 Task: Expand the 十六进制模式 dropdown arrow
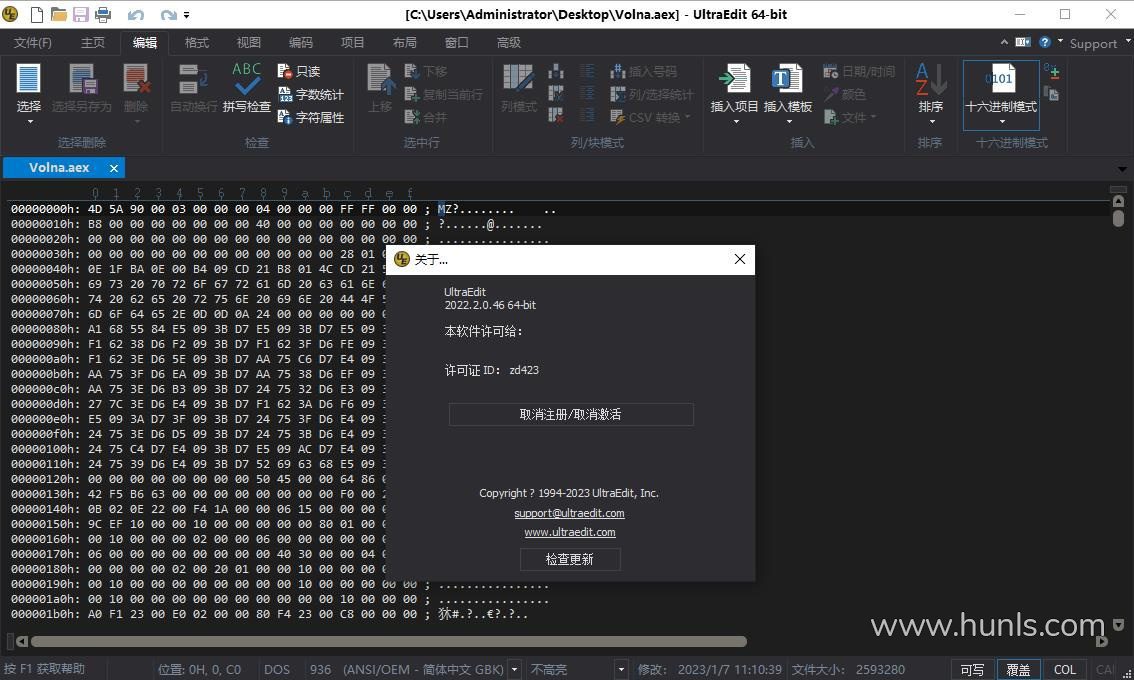(1002, 122)
